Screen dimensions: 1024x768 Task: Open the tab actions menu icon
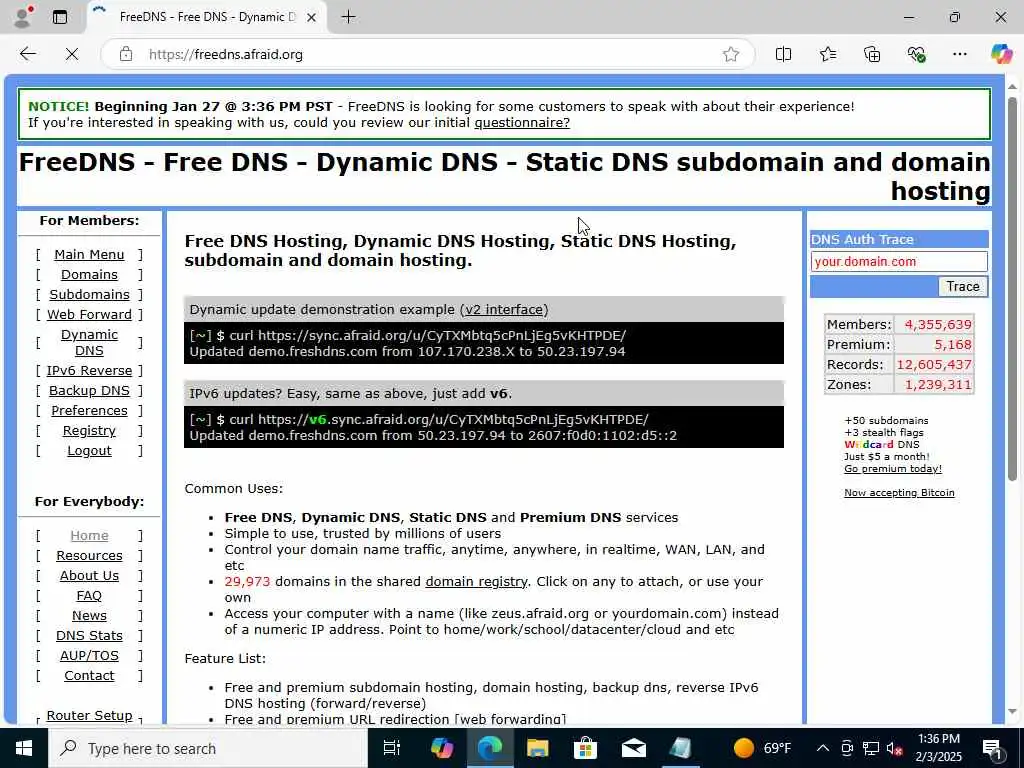click(60, 17)
